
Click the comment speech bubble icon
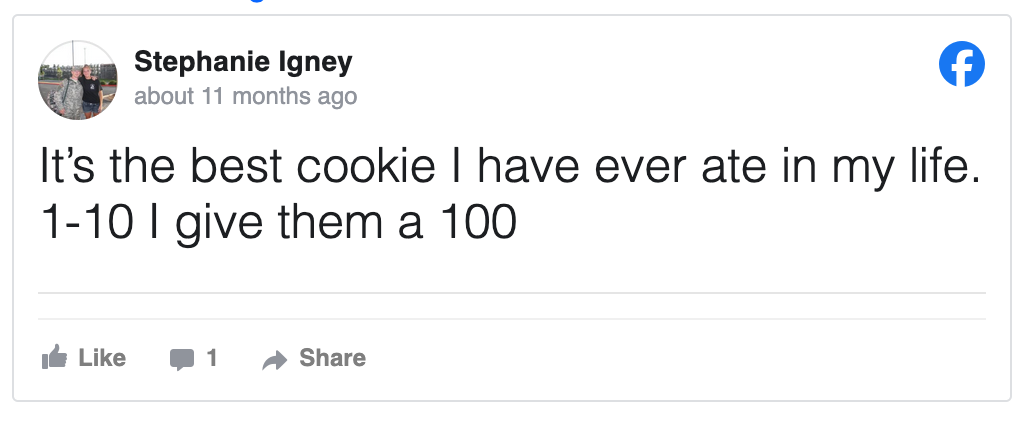pyautogui.click(x=182, y=359)
